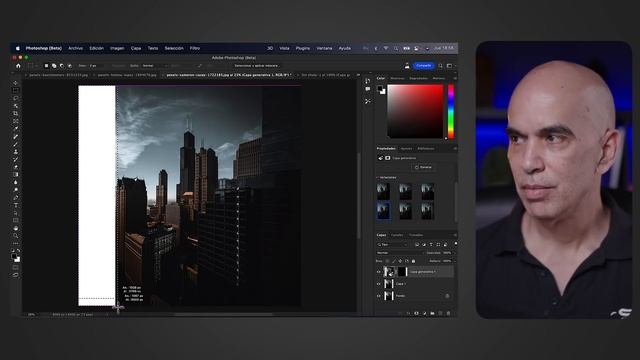Select the History Brush tool
The width and height of the screenshot is (640, 360).
pos(16,159)
